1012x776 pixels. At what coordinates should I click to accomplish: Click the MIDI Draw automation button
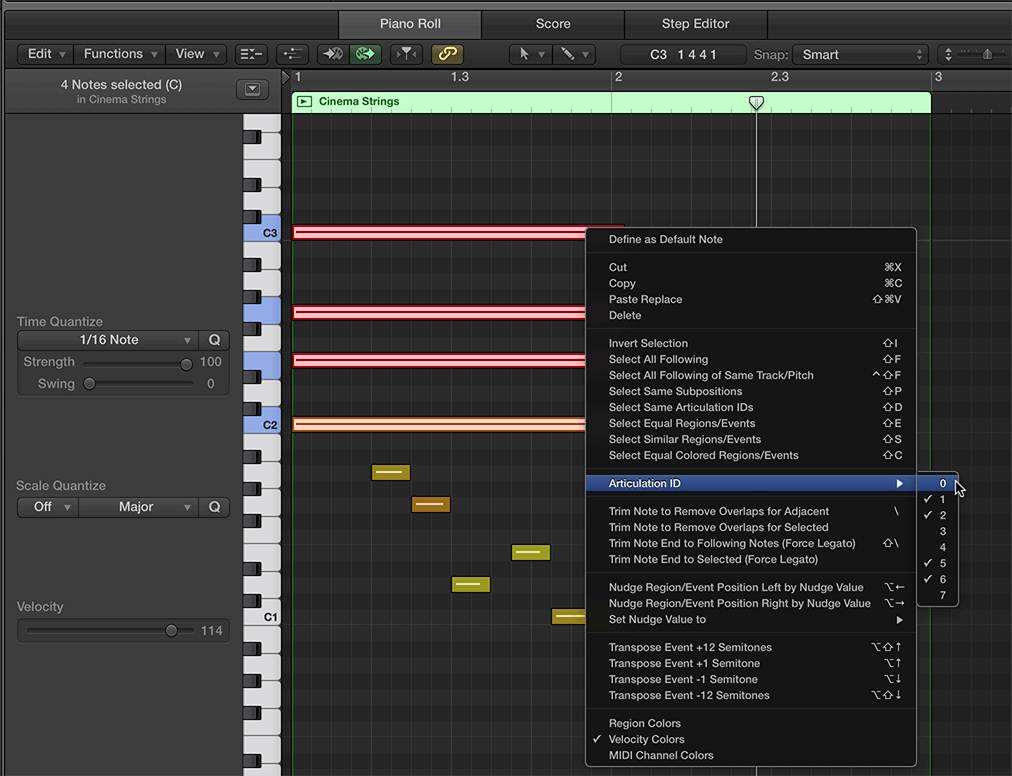coord(293,54)
